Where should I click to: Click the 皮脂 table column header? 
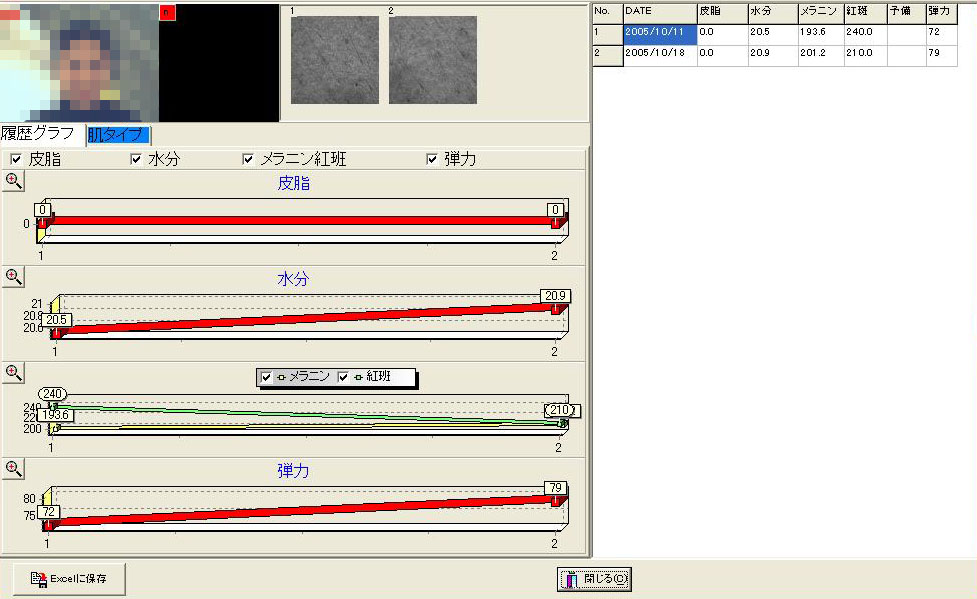pyautogui.click(x=722, y=13)
